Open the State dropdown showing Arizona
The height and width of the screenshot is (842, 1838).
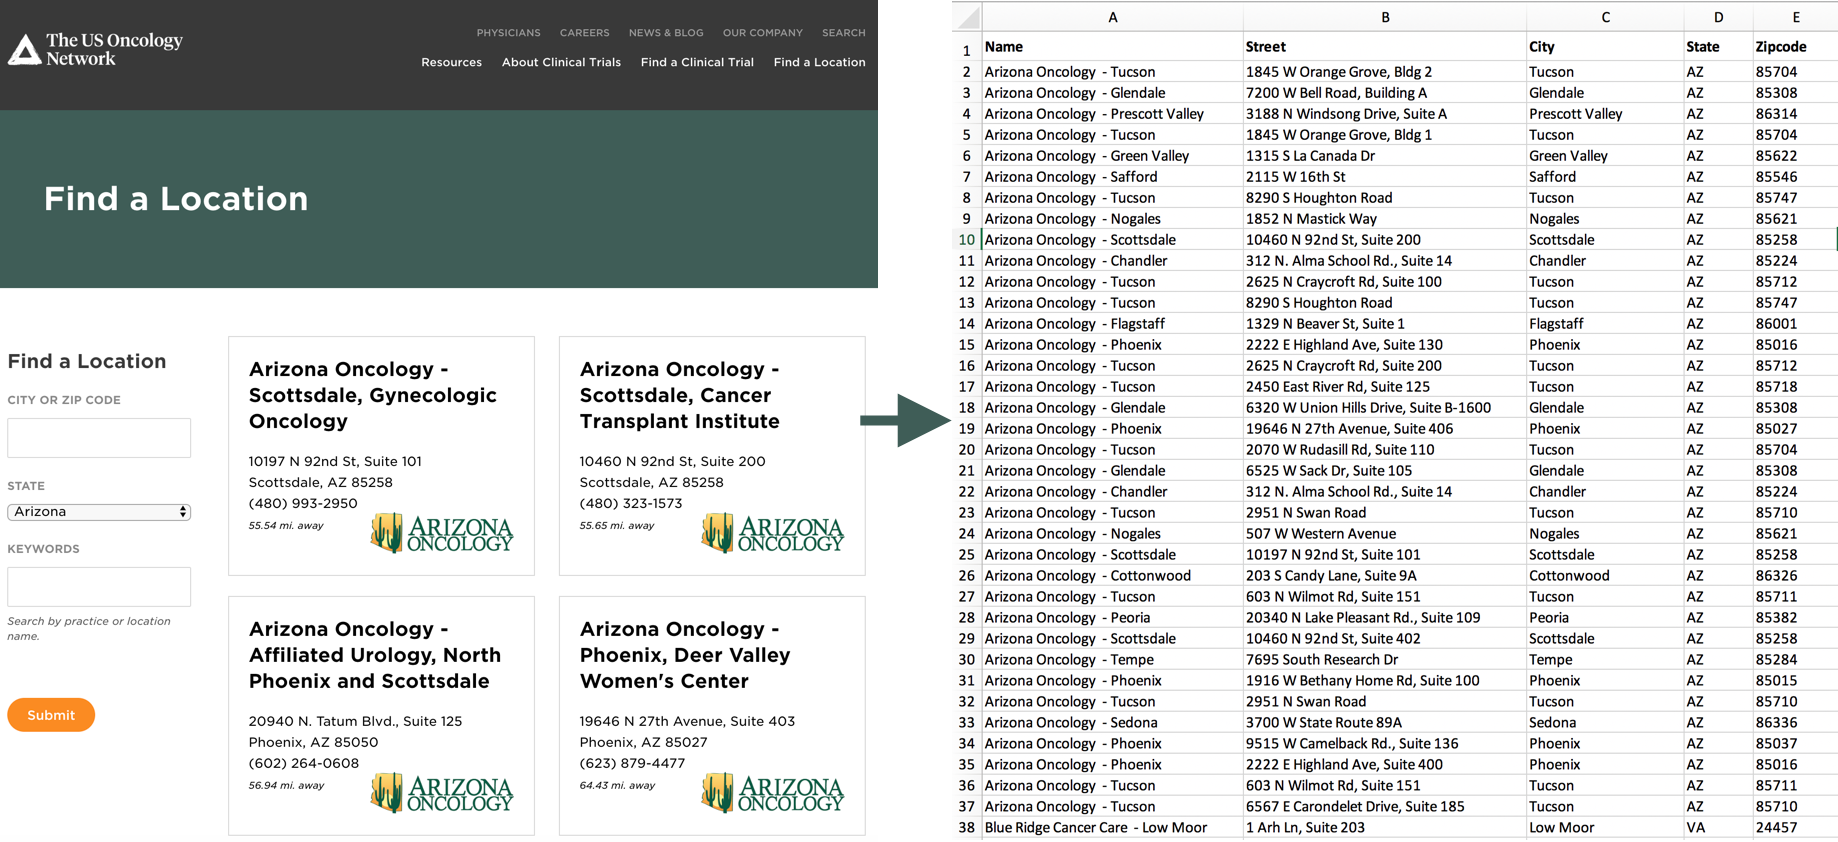click(99, 512)
